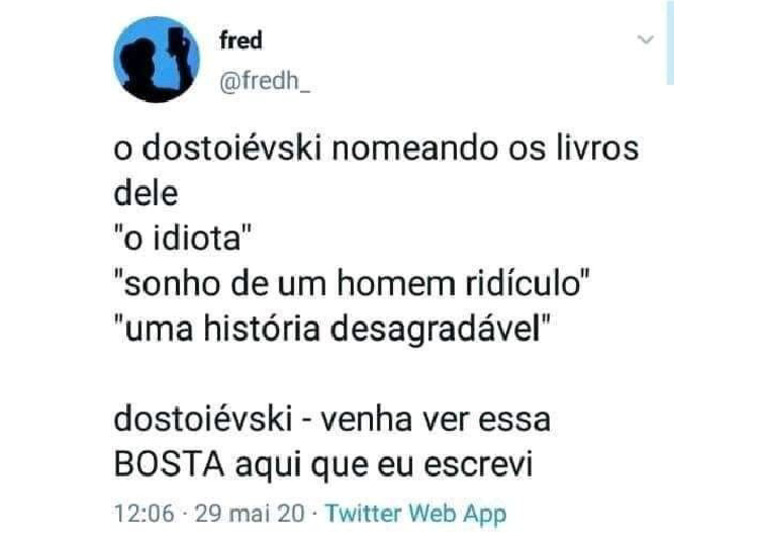Click the phone silhouette in the avatar

coord(177,42)
